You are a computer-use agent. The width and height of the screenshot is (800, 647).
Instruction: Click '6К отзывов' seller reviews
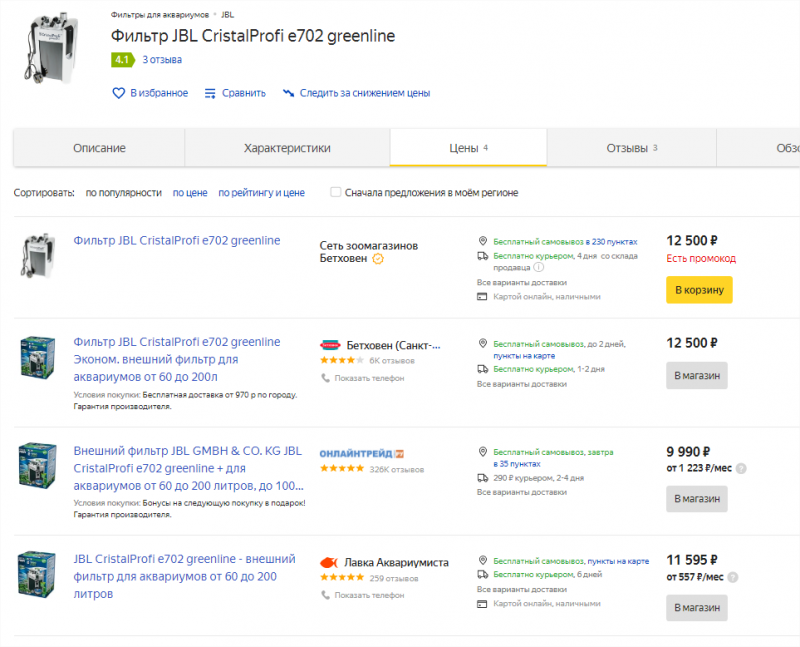[392, 361]
